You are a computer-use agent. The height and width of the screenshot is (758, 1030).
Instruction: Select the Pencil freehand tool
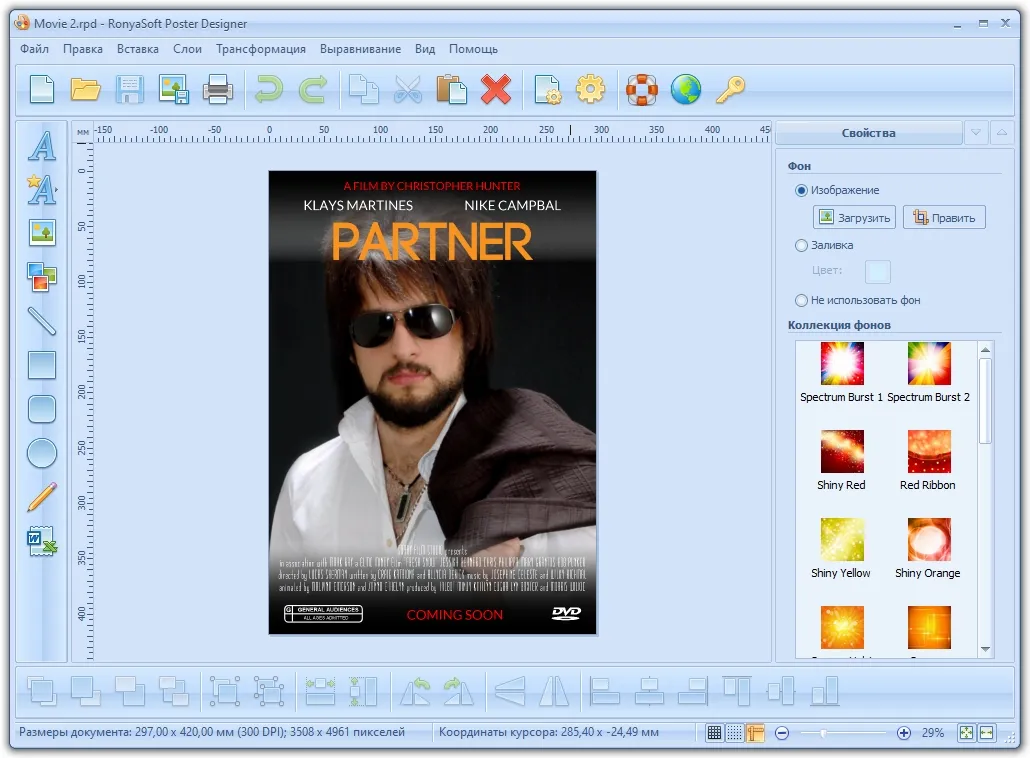click(42, 497)
